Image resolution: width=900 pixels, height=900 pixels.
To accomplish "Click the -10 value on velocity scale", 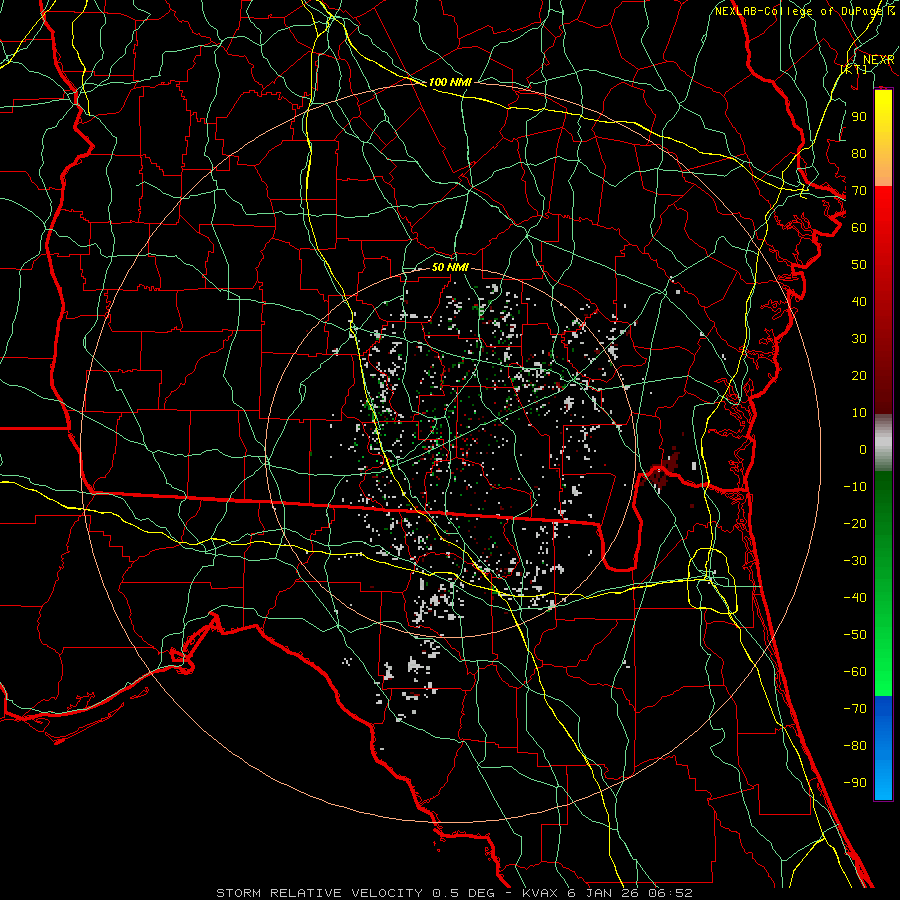I will [x=855, y=487].
